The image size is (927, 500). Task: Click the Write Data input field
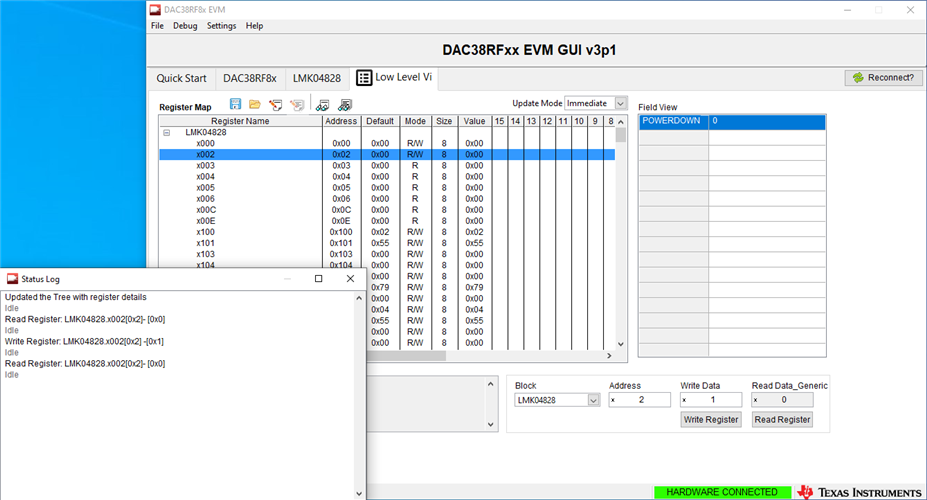pos(711,400)
